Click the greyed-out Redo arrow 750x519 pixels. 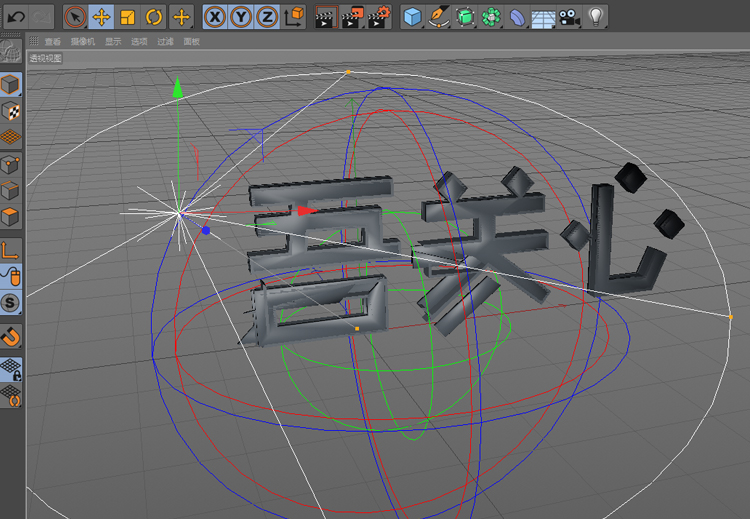(x=42, y=18)
